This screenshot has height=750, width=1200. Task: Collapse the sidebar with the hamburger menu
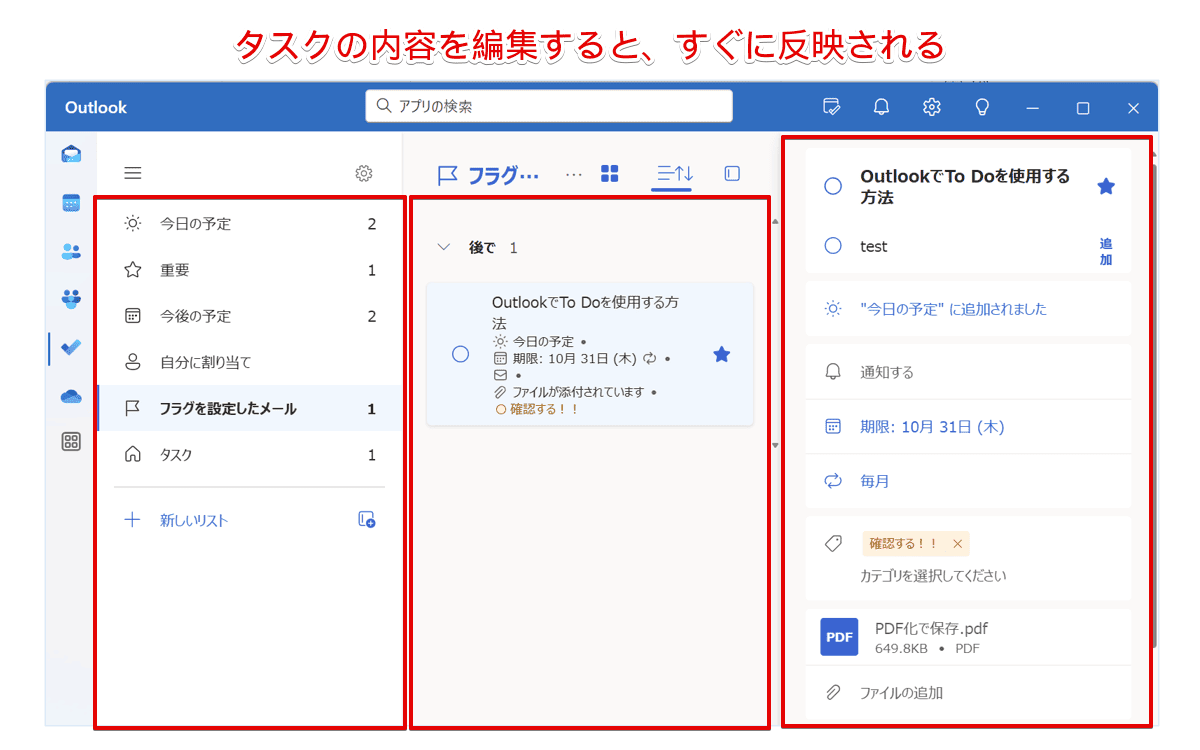(132, 172)
